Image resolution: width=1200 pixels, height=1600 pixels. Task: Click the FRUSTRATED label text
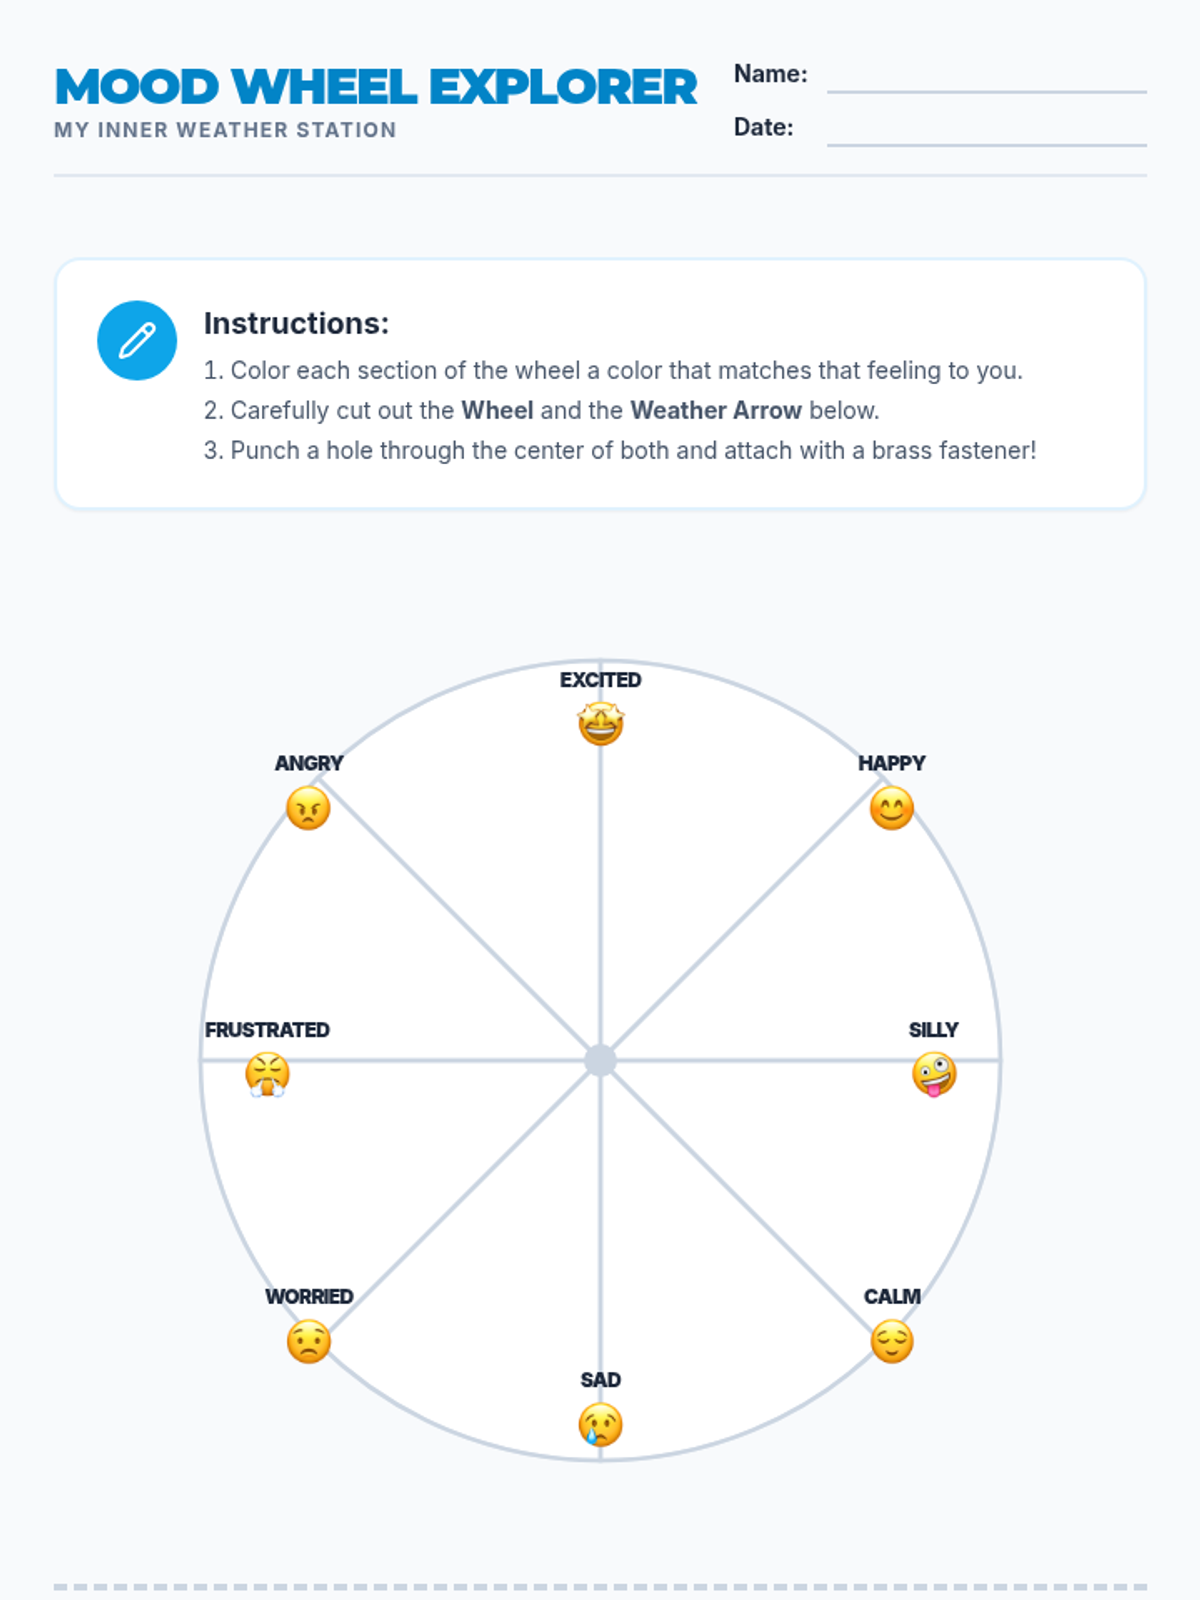[x=267, y=1030]
